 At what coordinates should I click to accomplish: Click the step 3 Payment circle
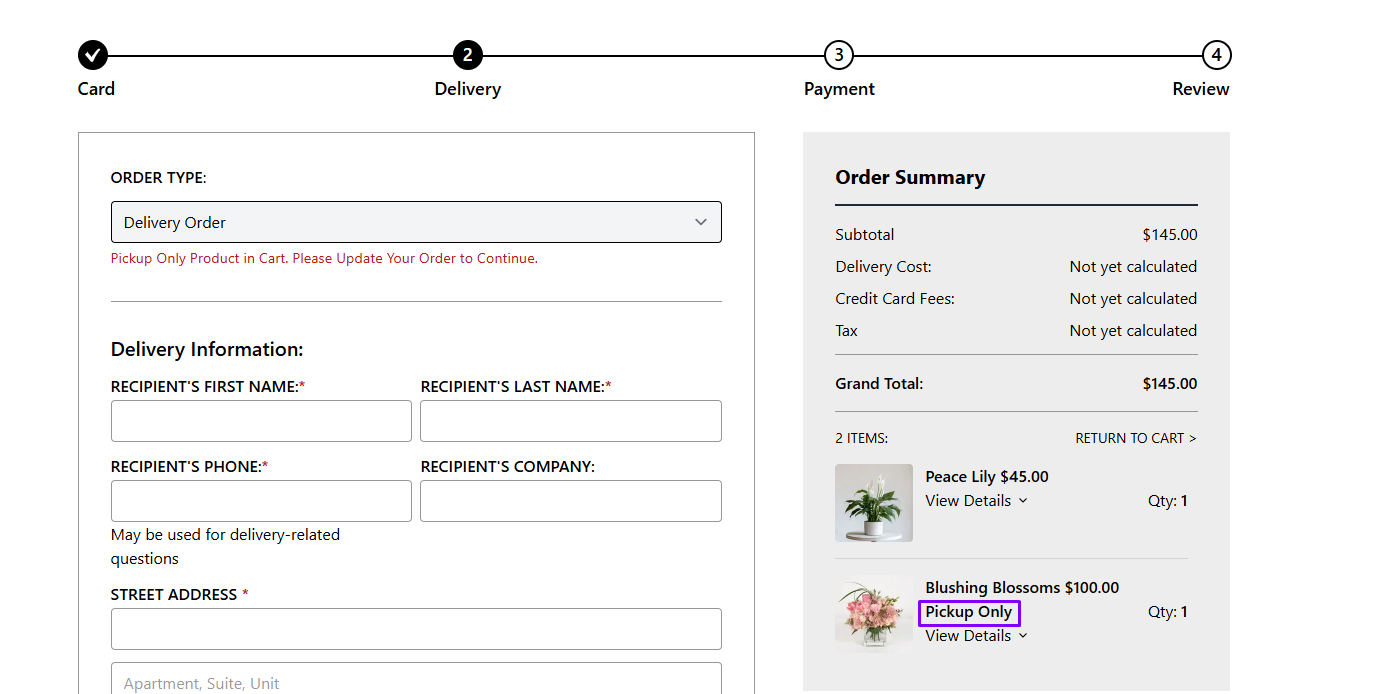pyautogui.click(x=838, y=55)
